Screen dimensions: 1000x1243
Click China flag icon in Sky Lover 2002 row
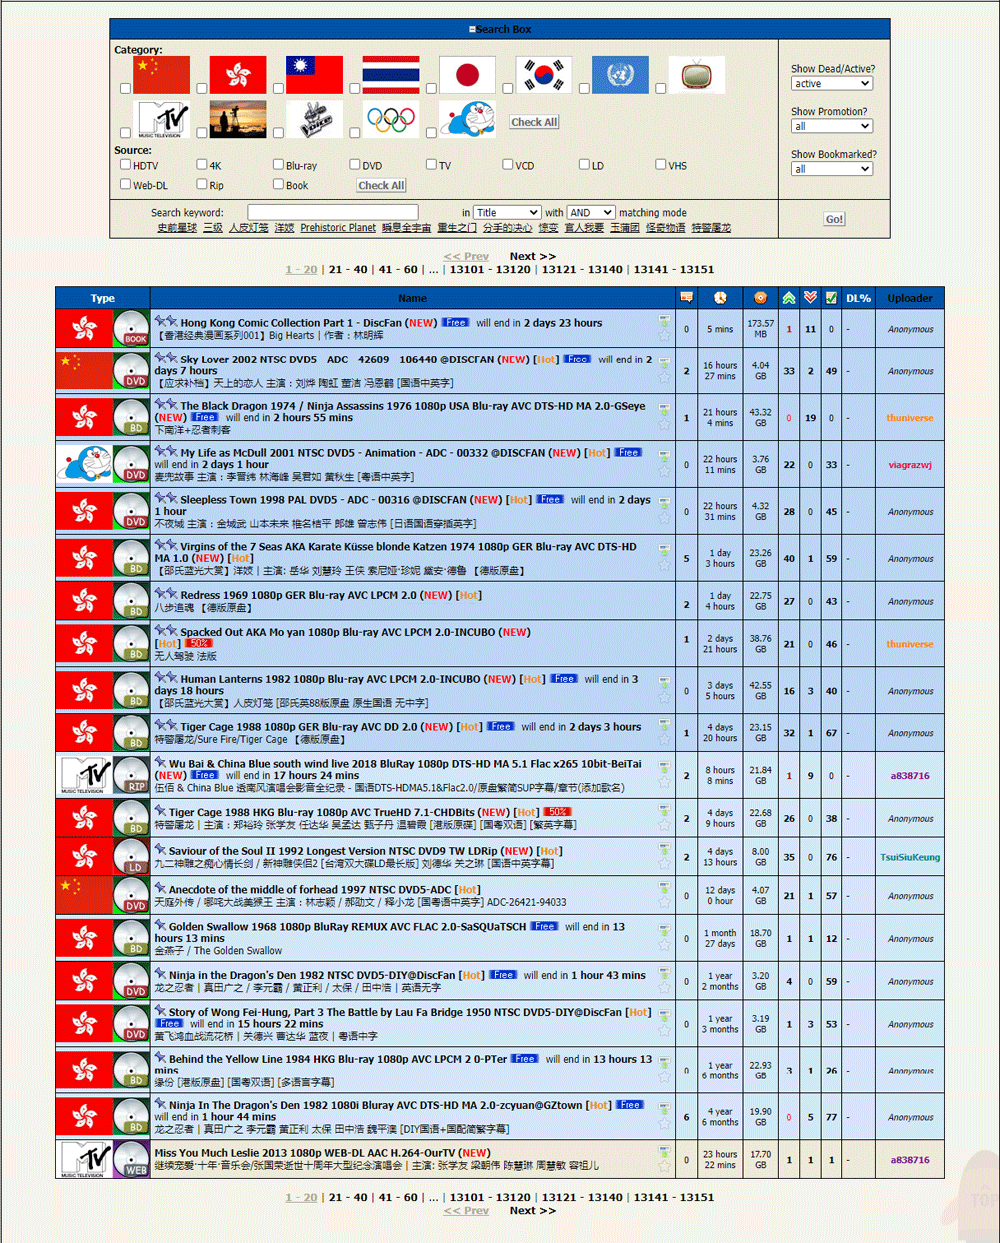pos(84,370)
